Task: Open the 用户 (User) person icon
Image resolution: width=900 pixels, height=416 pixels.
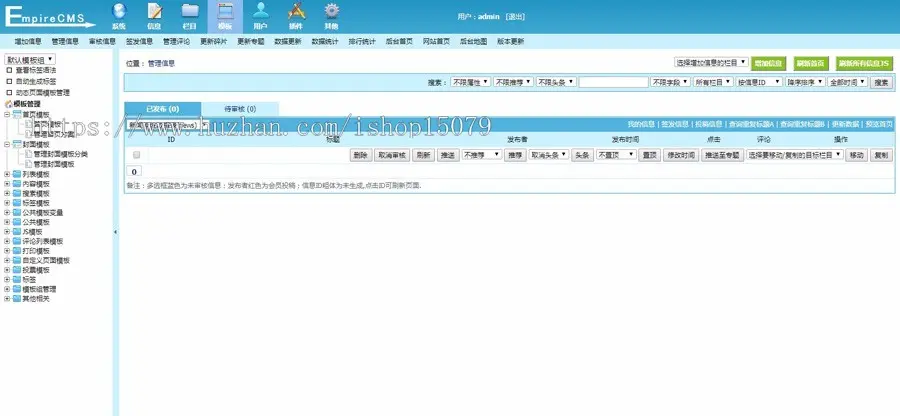Action: tap(260, 14)
